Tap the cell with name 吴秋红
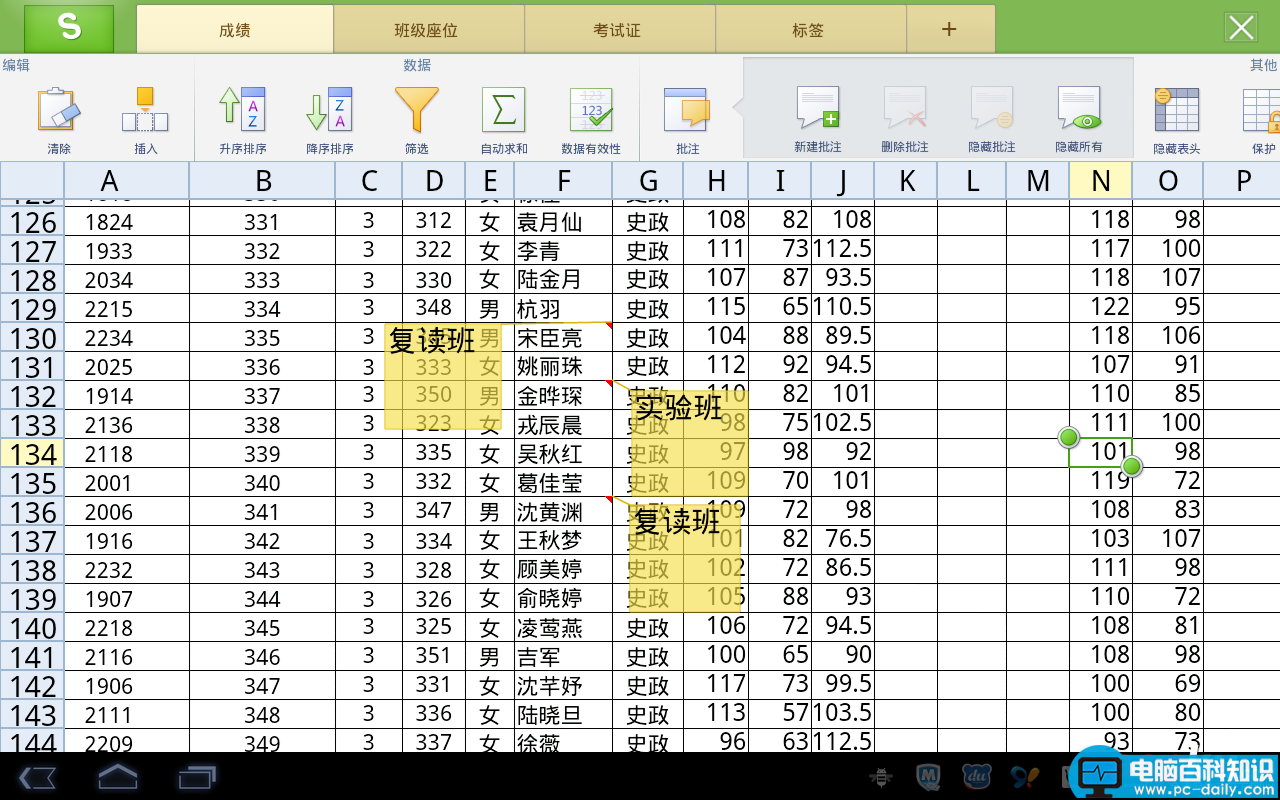 563,454
